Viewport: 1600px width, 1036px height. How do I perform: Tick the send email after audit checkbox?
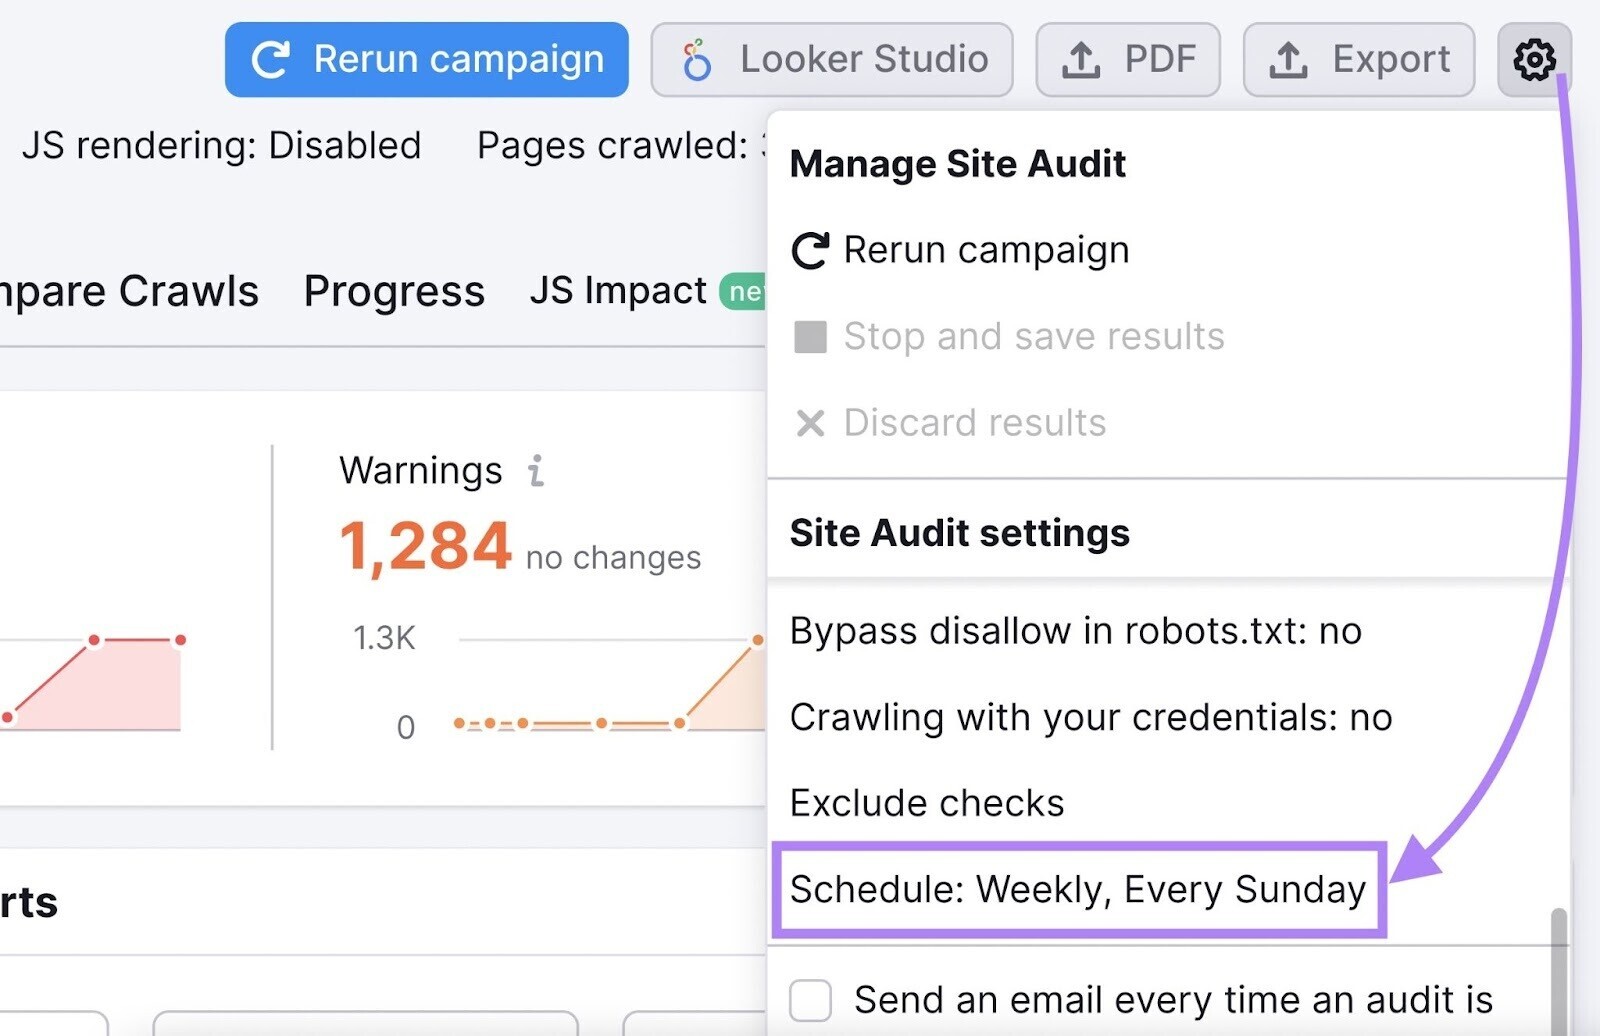pyautogui.click(x=810, y=1000)
